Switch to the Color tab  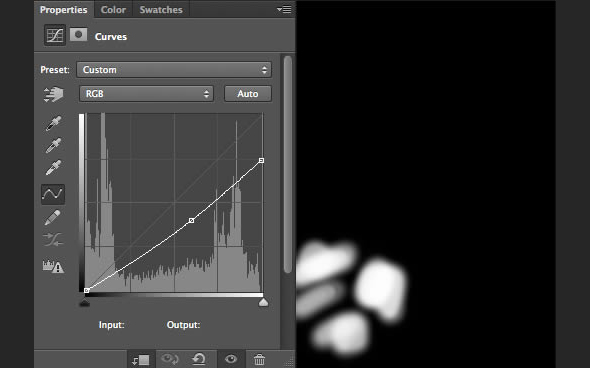pyautogui.click(x=113, y=10)
